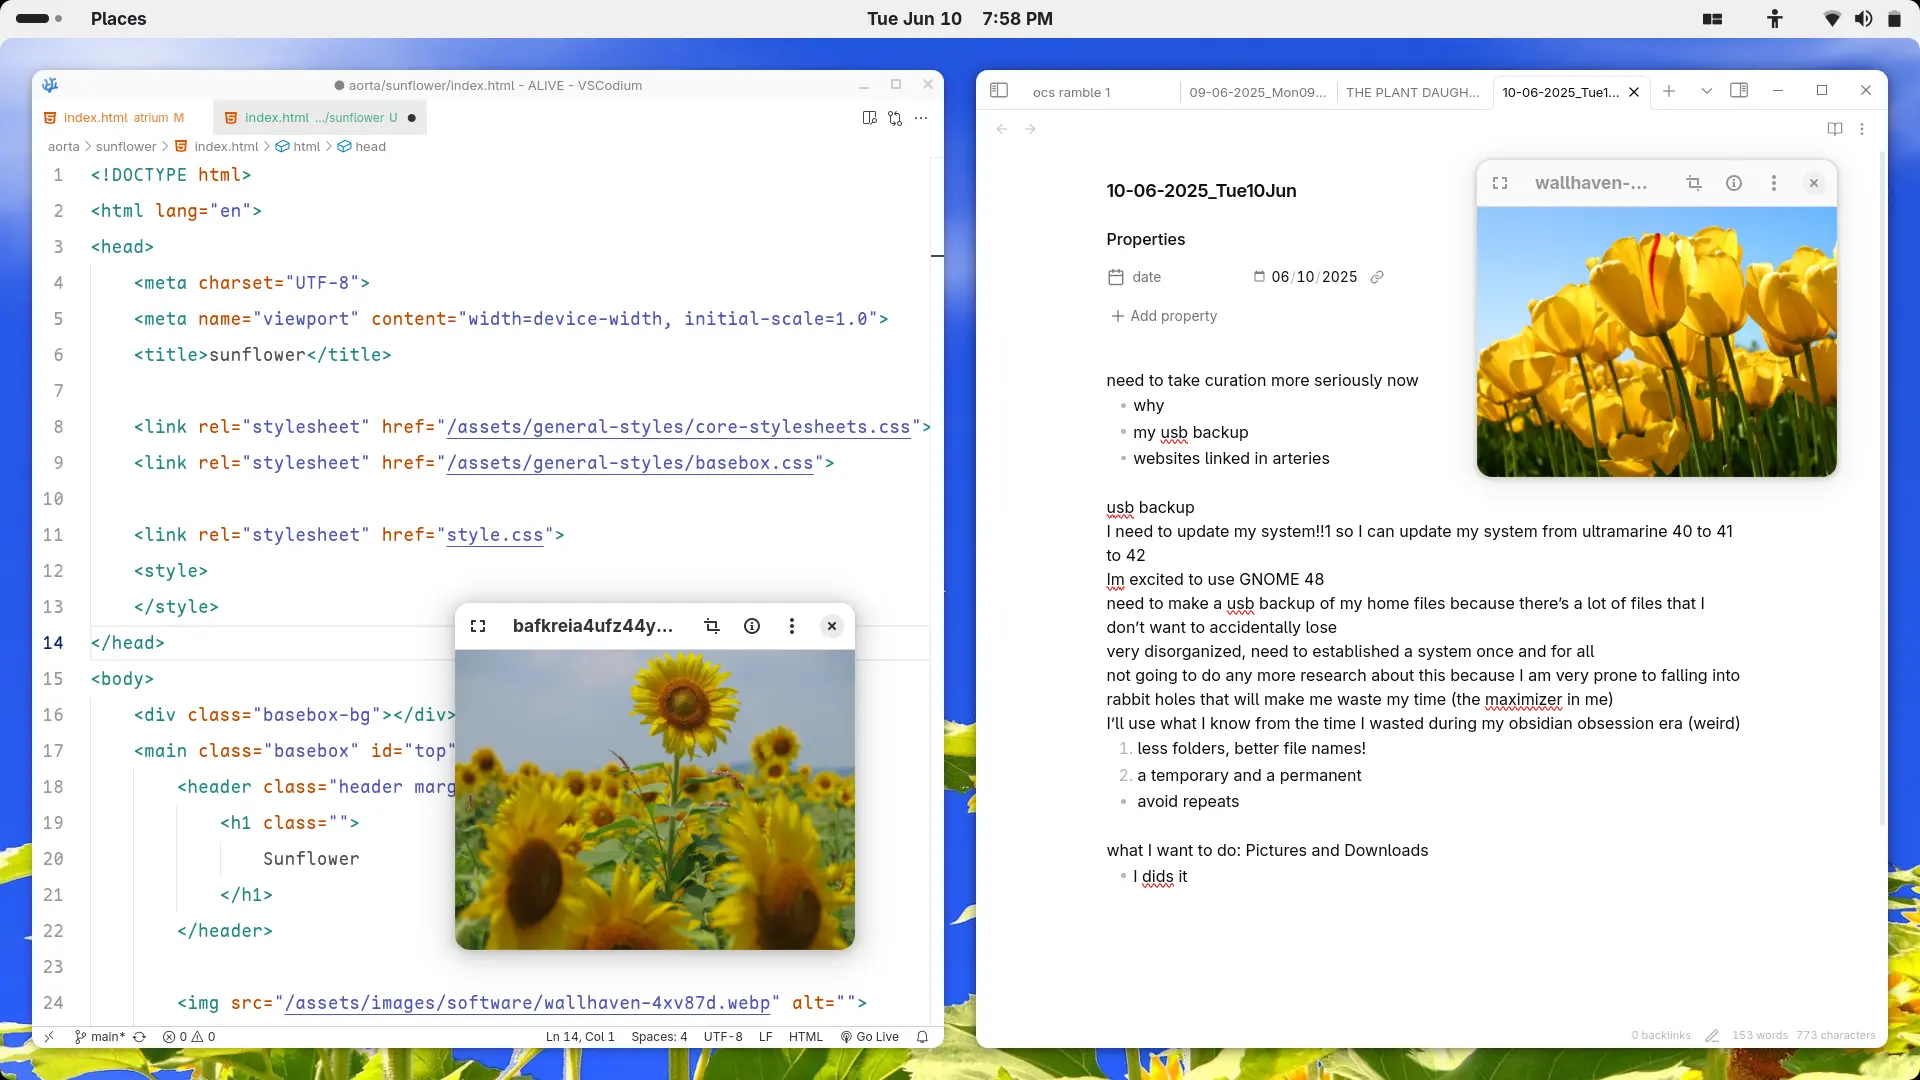This screenshot has height=1080, width=1920.
Task: Click Go Live in status bar
Action: click(870, 1037)
